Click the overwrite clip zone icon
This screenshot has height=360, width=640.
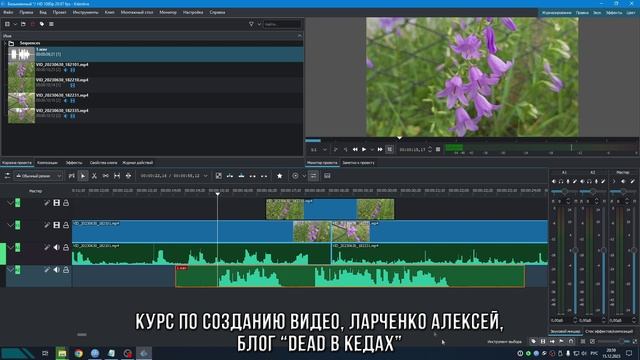(x=242, y=176)
